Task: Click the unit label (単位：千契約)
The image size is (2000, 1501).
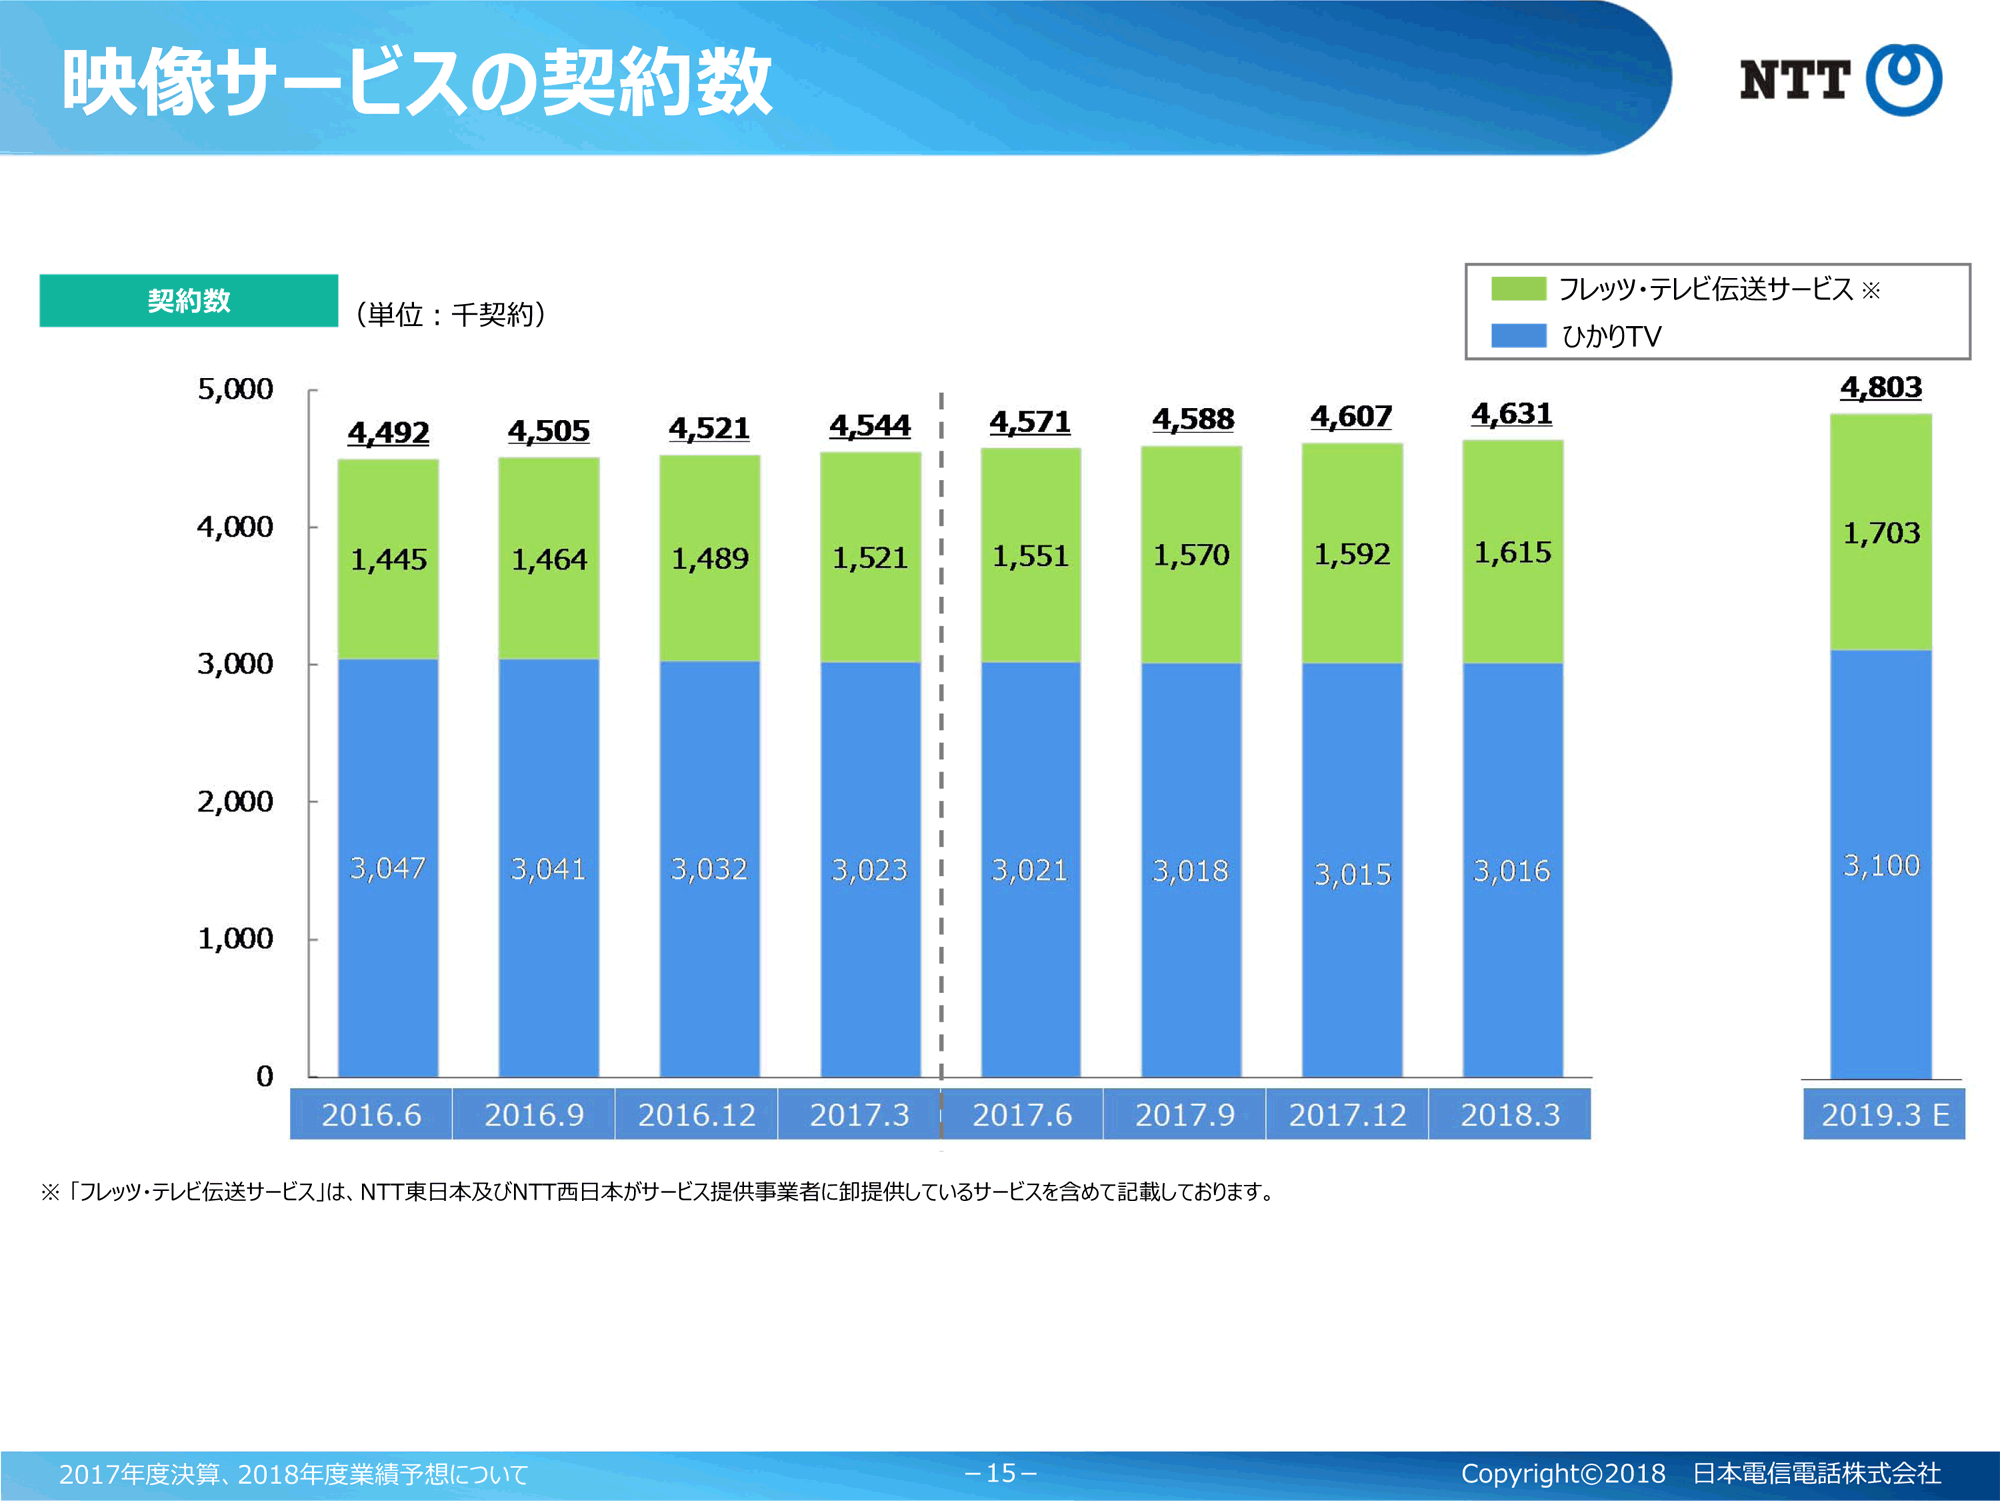Action: coord(451,314)
